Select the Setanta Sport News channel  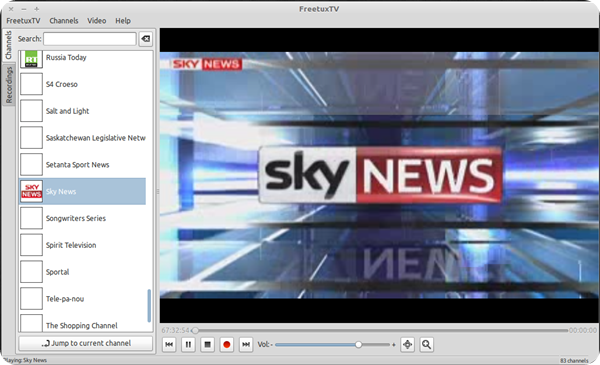click(x=83, y=165)
